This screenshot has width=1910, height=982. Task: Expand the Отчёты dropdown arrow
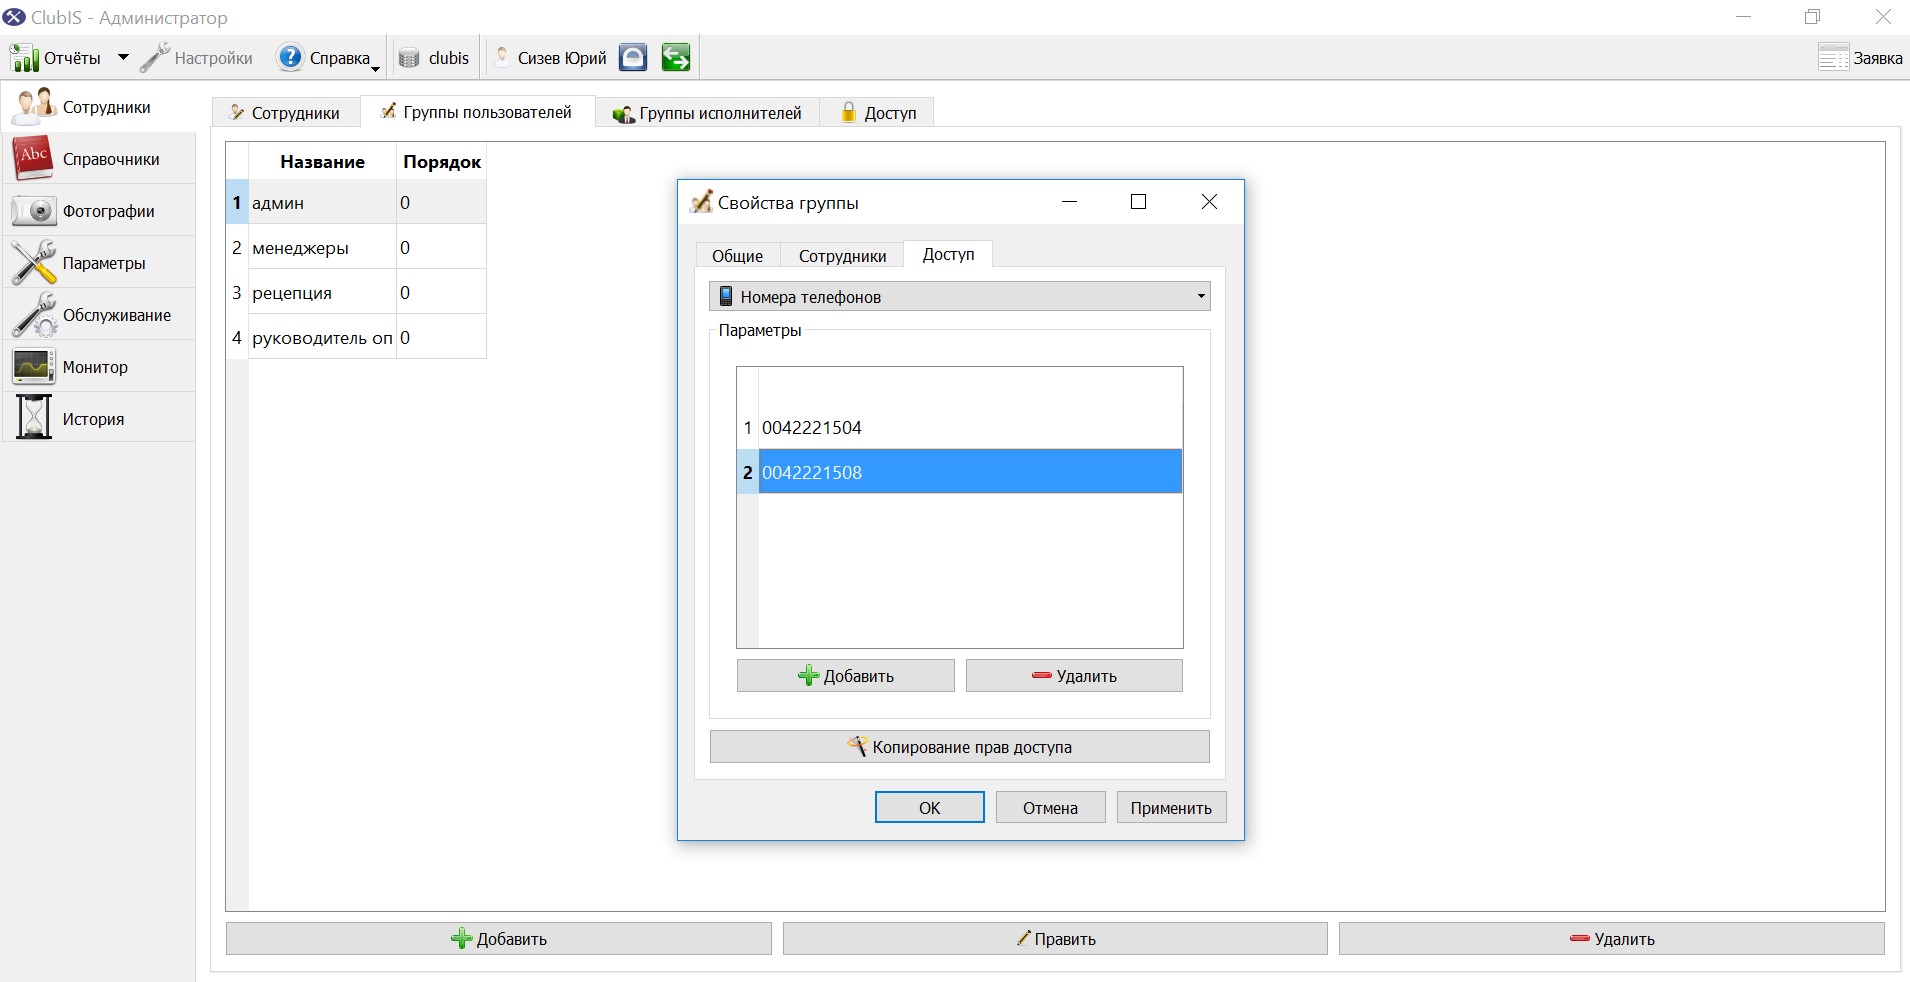(123, 58)
